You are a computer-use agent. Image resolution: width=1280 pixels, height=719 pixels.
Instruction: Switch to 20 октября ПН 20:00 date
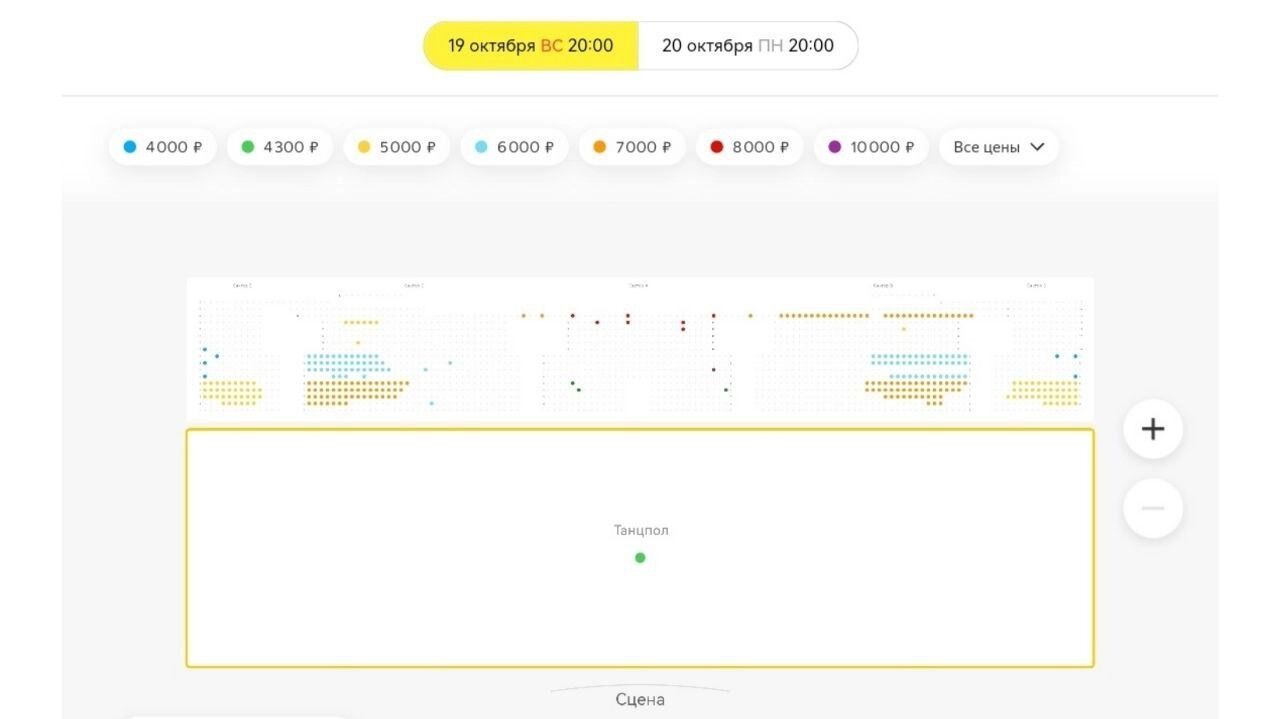tap(748, 46)
